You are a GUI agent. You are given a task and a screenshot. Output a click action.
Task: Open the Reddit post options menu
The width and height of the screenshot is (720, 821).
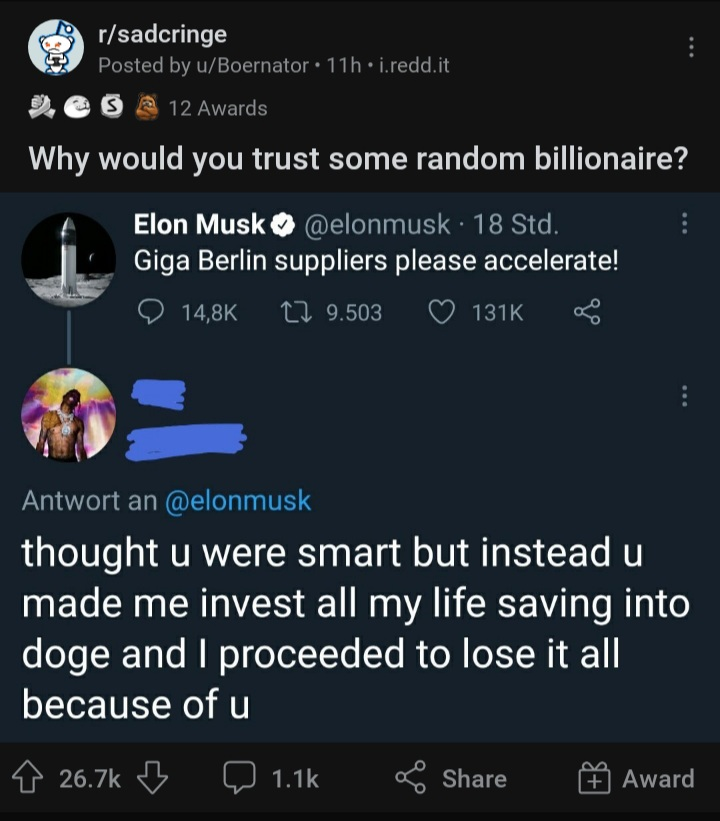(x=689, y=48)
